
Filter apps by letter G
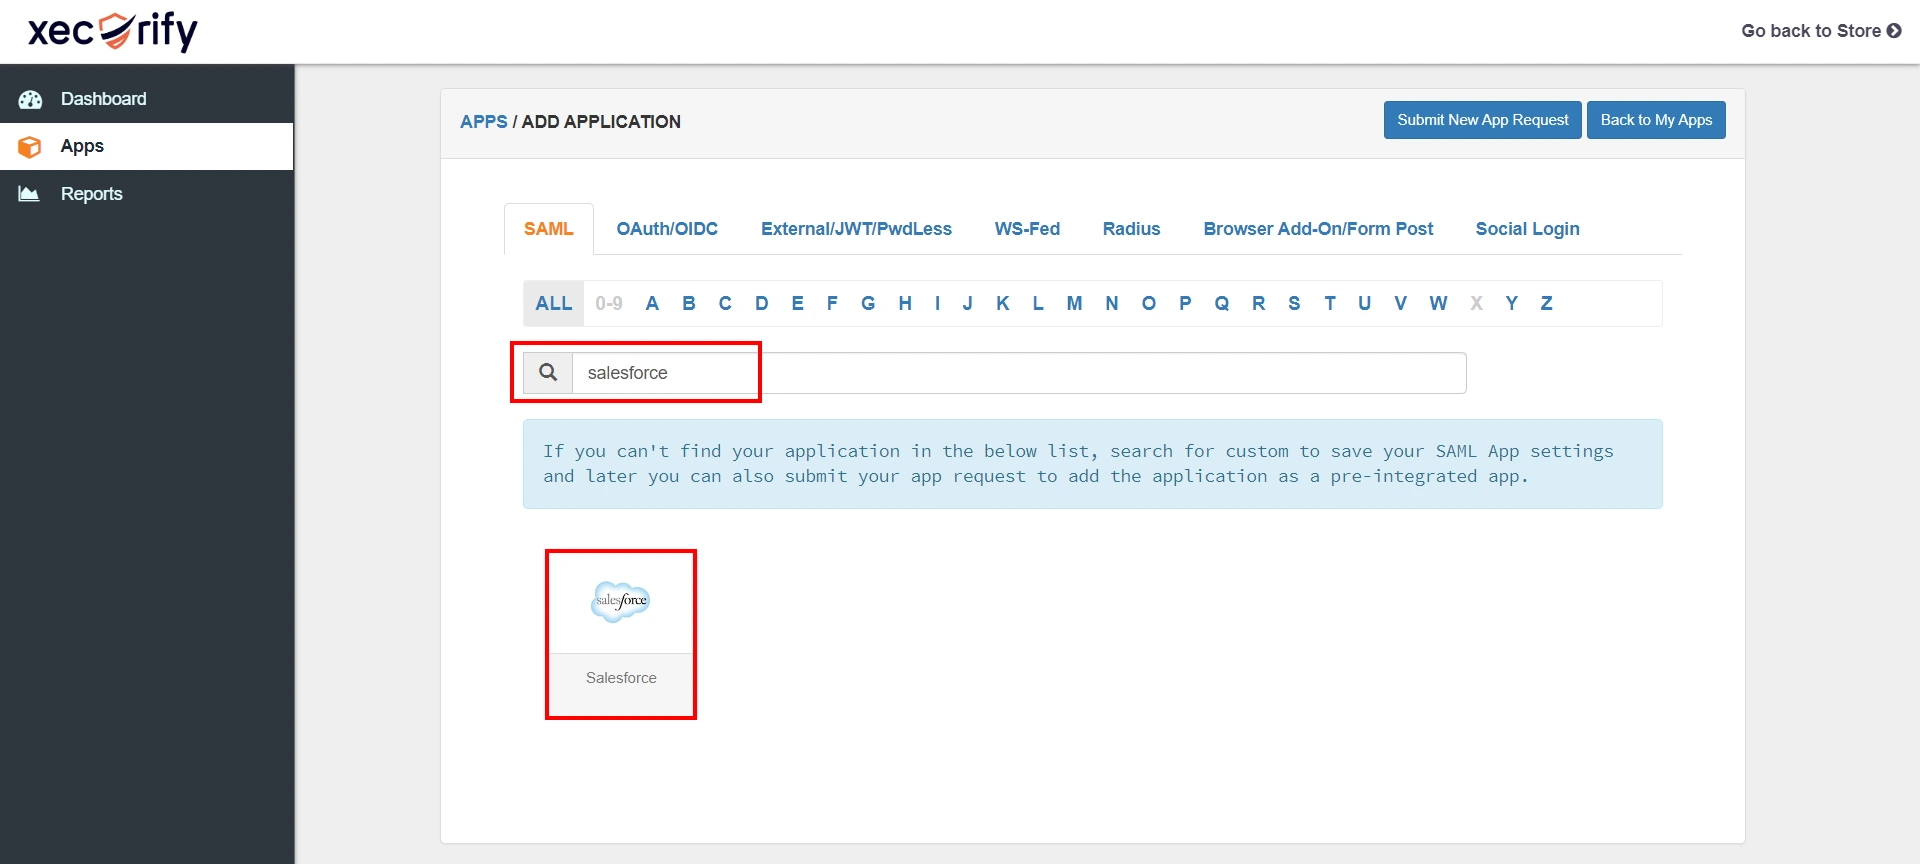868,303
